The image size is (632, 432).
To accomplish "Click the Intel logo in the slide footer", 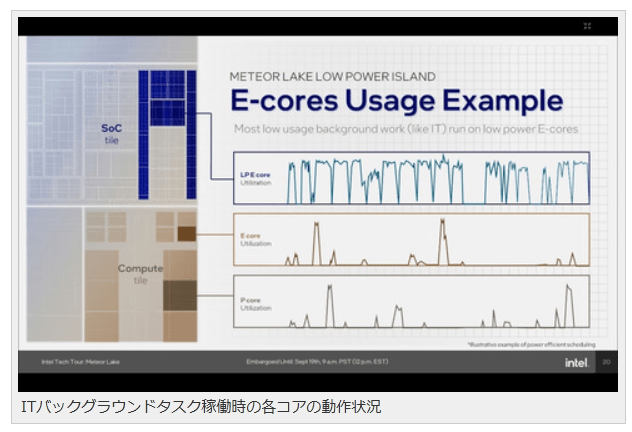I will coord(576,362).
